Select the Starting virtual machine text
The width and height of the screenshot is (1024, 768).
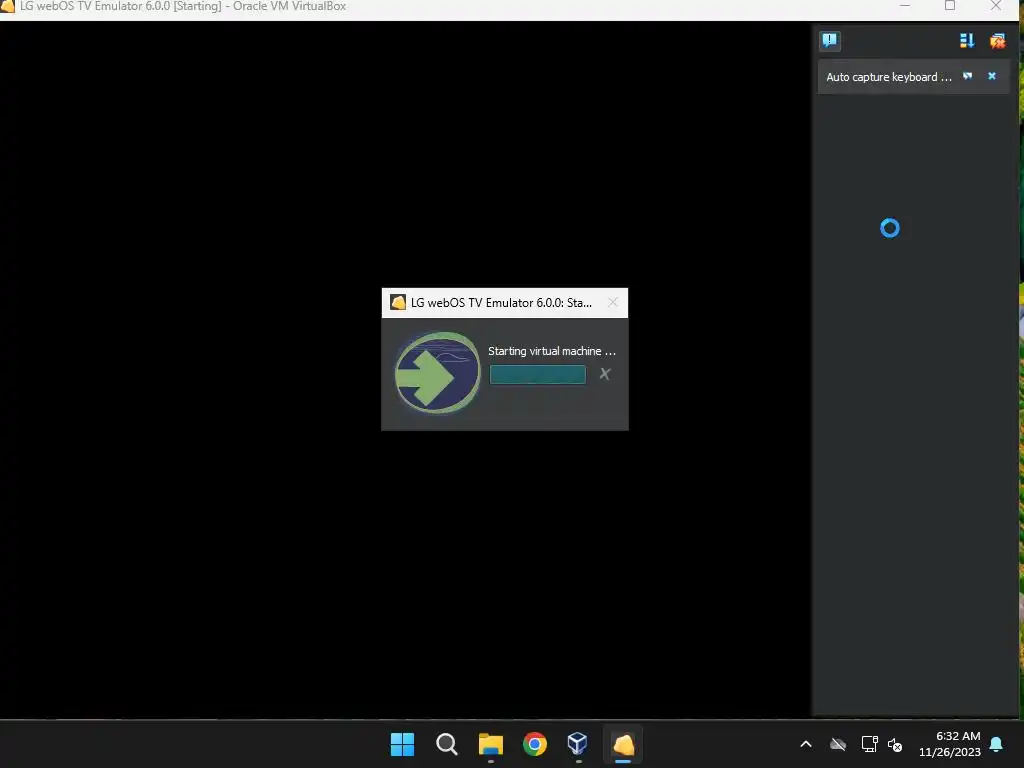[552, 351]
